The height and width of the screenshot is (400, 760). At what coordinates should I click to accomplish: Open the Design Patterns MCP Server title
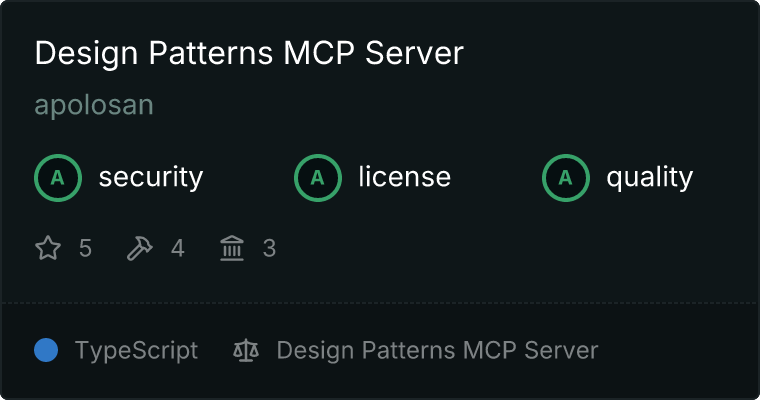tap(249, 54)
